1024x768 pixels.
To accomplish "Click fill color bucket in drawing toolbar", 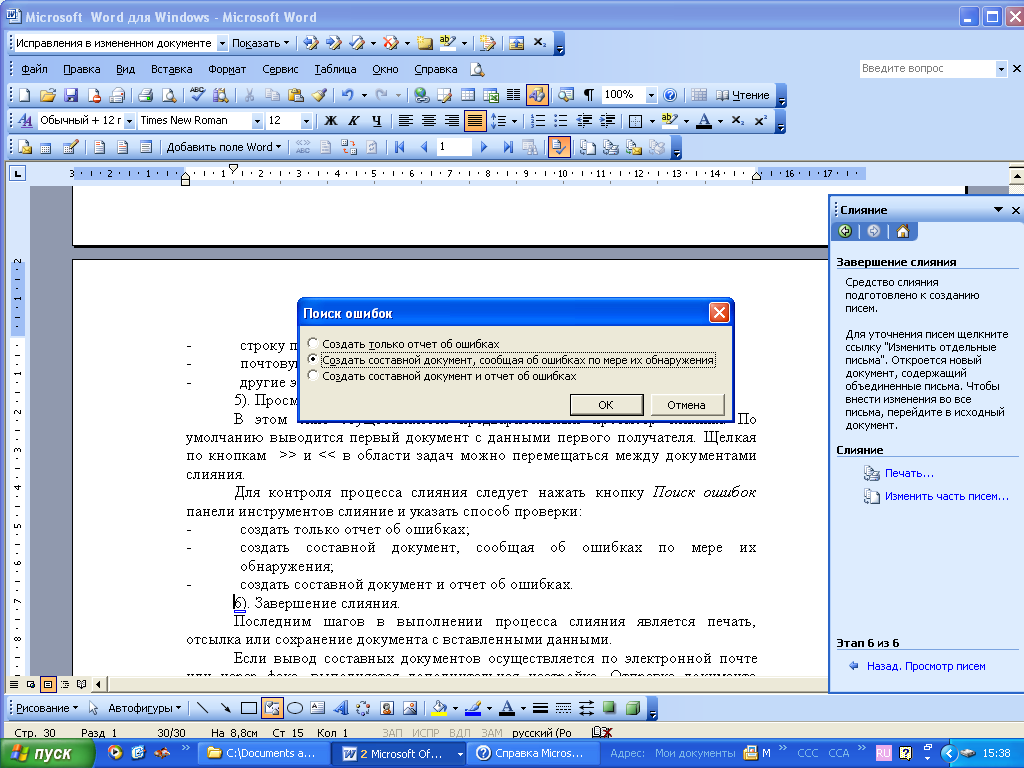I will [x=440, y=708].
